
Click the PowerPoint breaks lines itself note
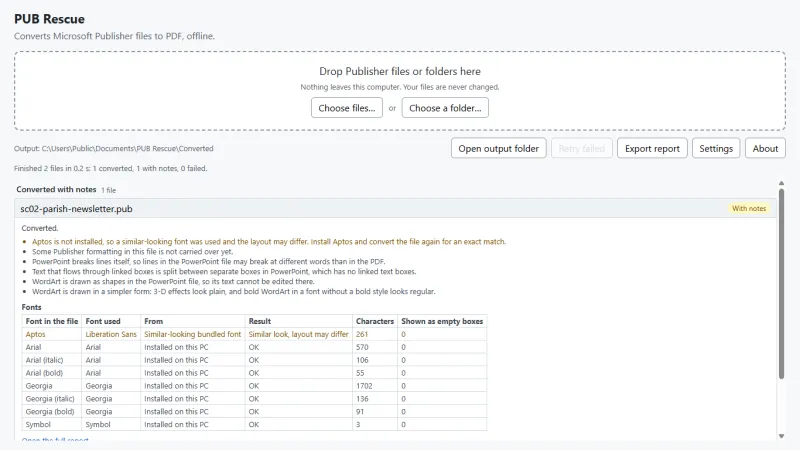209,261
